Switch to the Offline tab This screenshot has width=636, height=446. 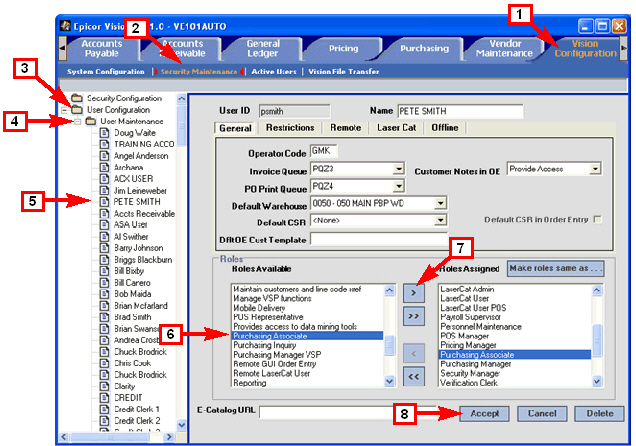(x=445, y=128)
